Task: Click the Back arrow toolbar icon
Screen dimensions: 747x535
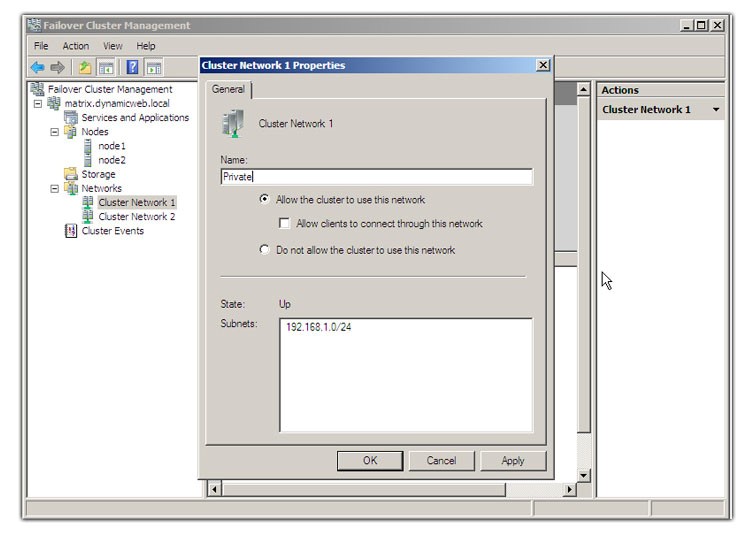Action: point(37,68)
